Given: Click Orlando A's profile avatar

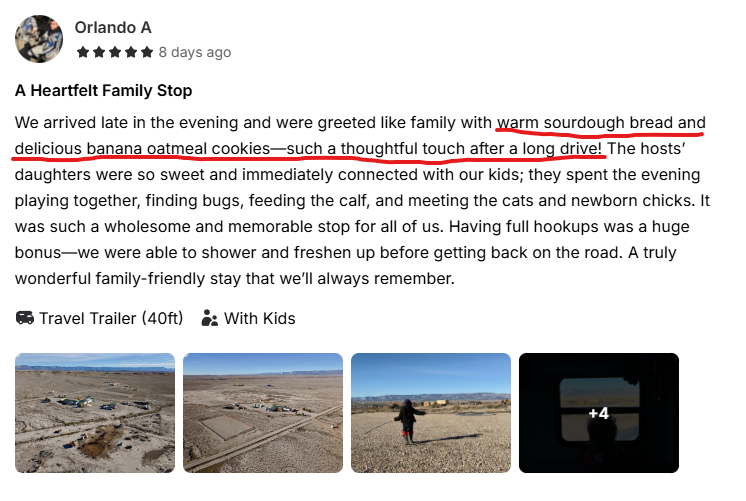Looking at the screenshot, I should pyautogui.click(x=39, y=39).
